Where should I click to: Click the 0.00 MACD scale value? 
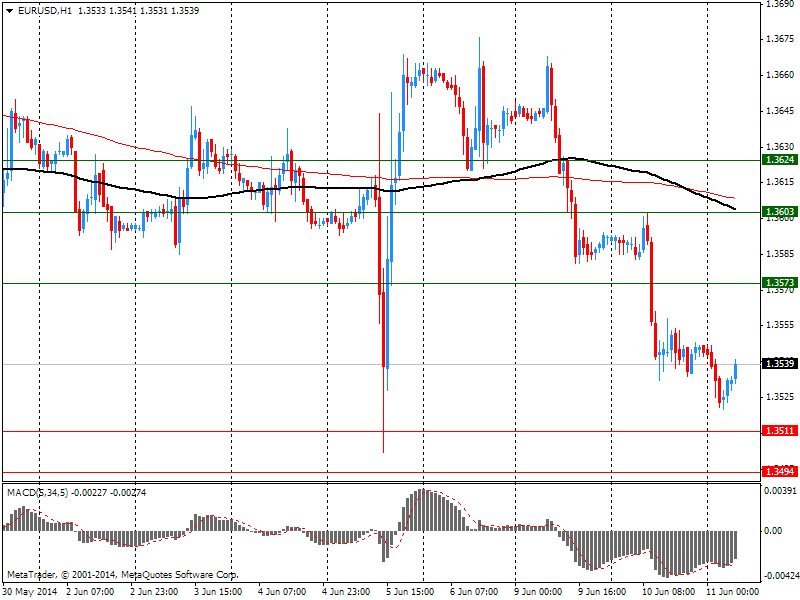(x=773, y=531)
